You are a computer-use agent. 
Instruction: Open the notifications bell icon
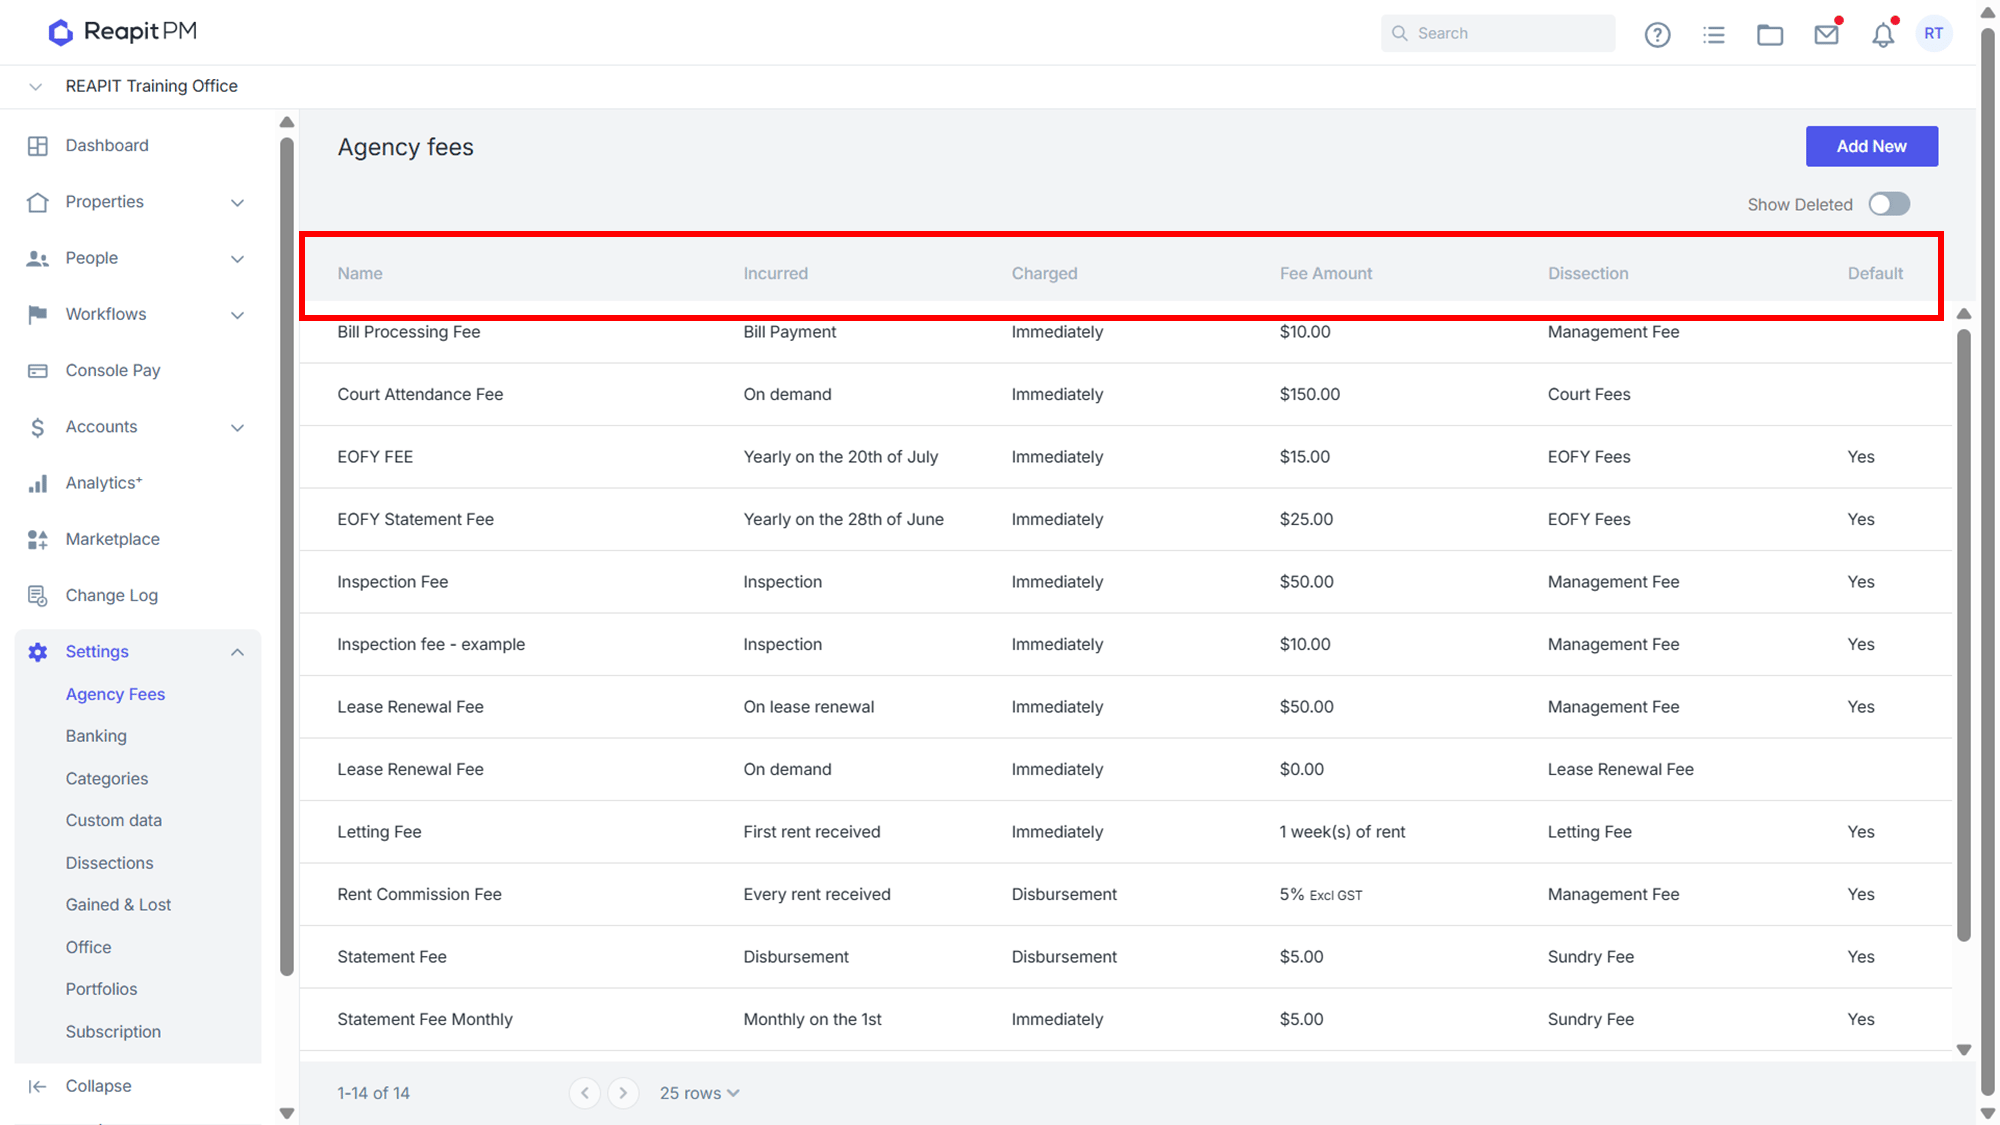pos(1882,35)
